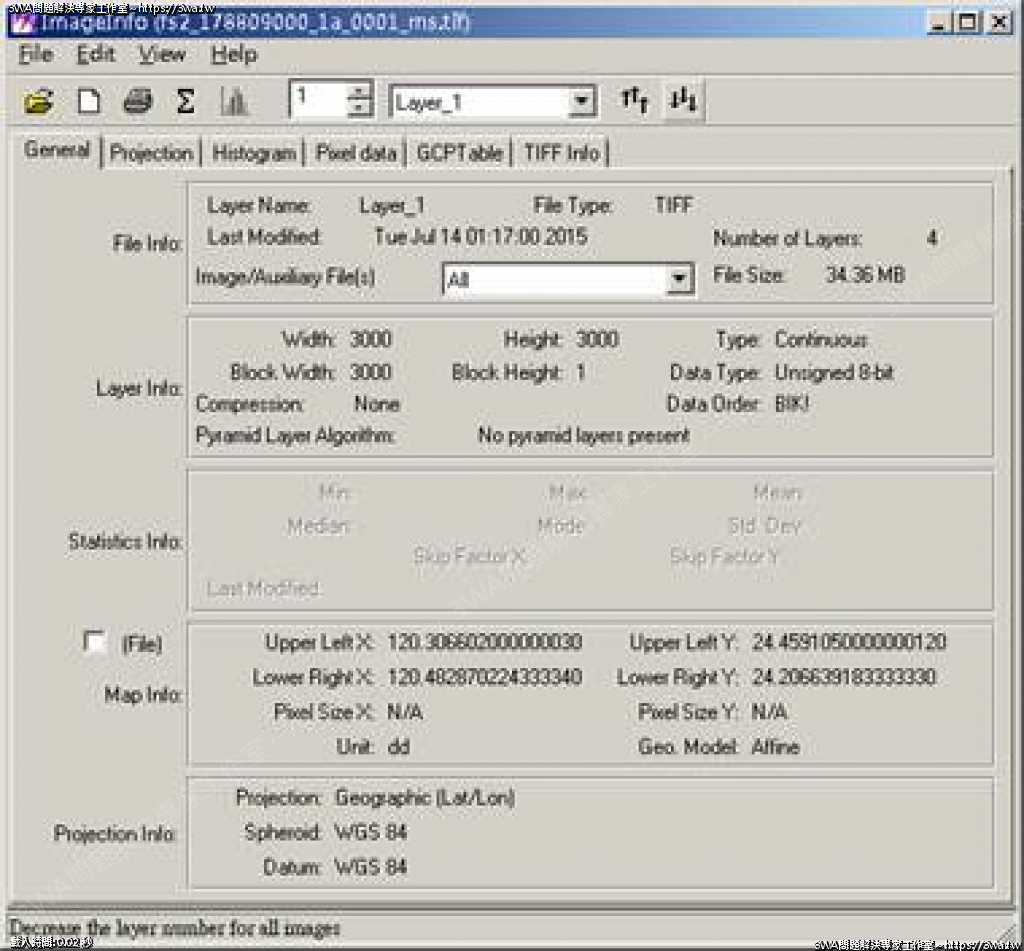This screenshot has height=951, width=1024.
Task: Switch to the Histogram tab
Action: 254,153
